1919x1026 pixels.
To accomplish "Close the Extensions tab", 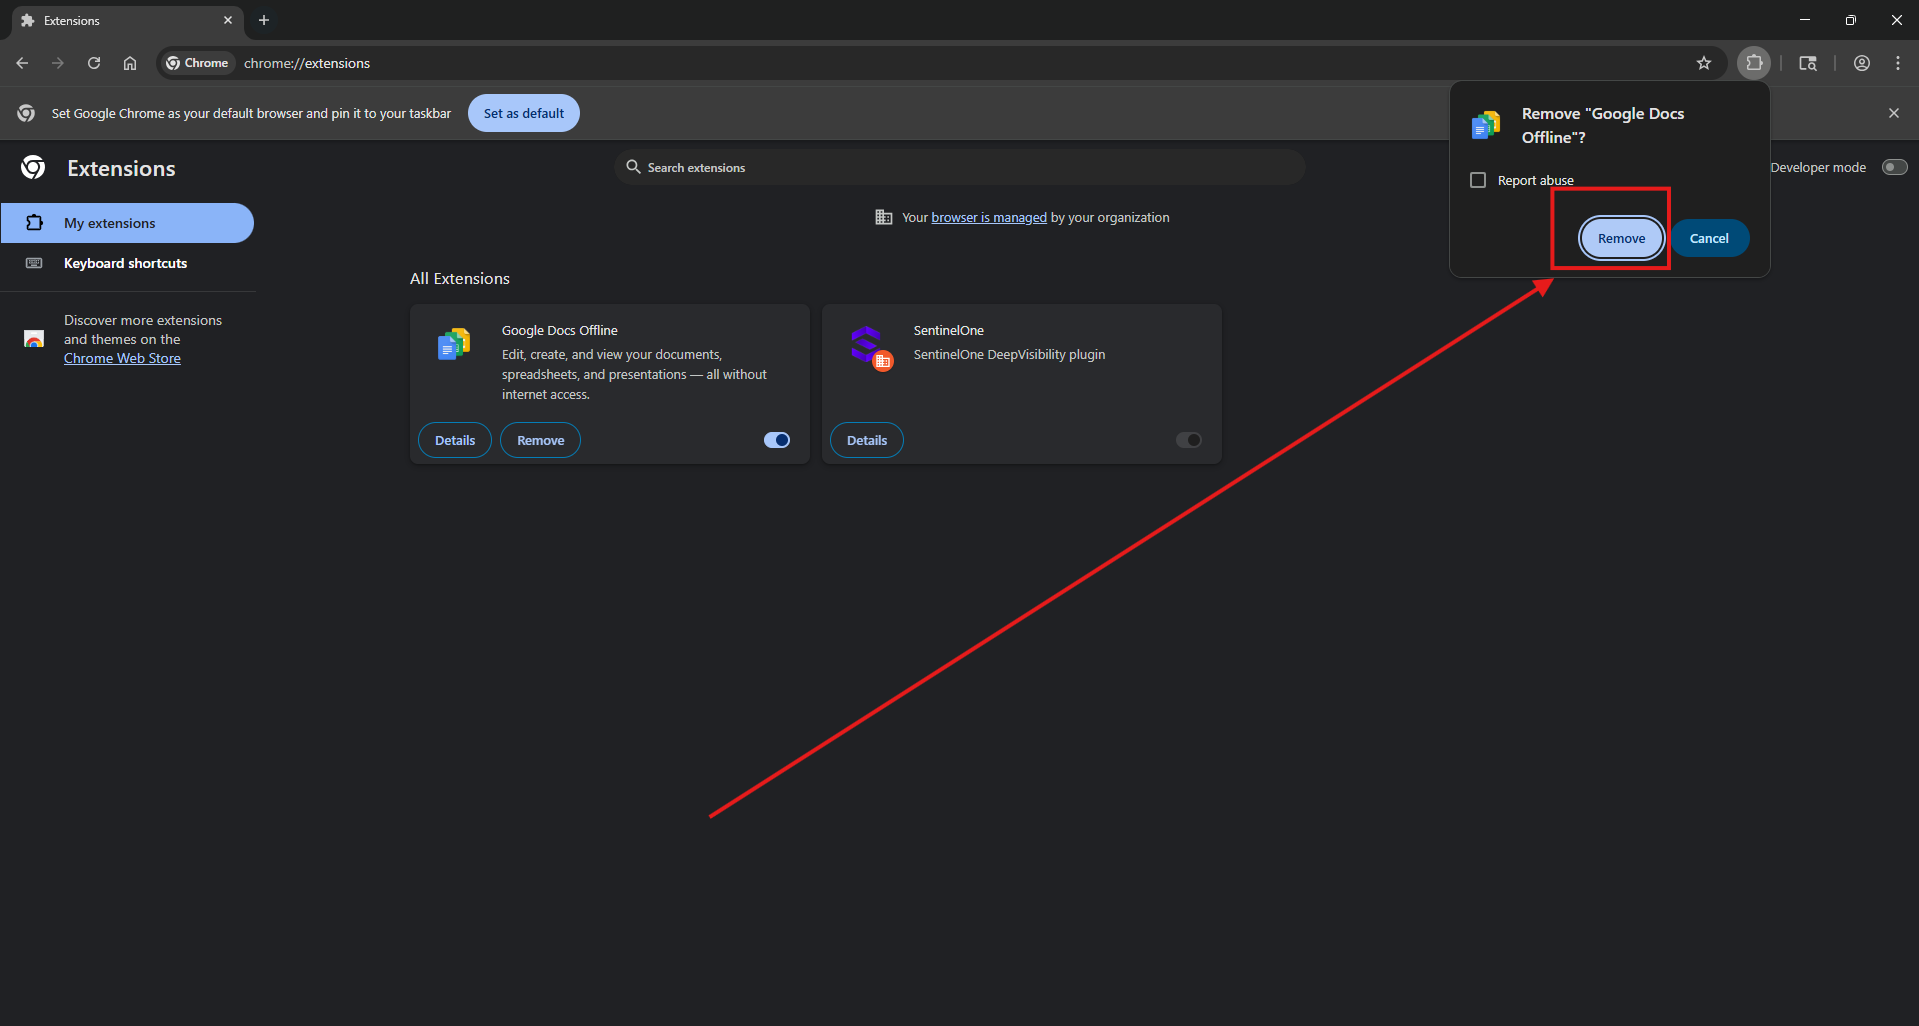I will [228, 20].
